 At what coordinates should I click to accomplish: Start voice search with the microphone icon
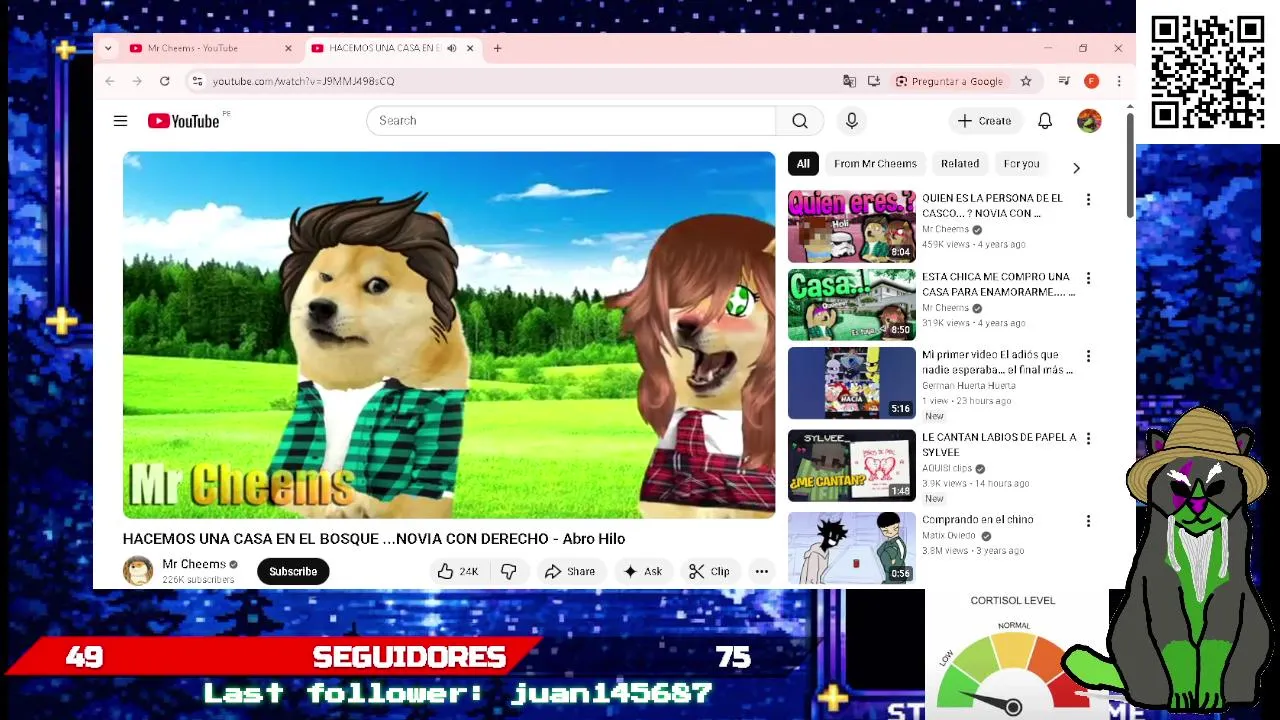(x=851, y=121)
